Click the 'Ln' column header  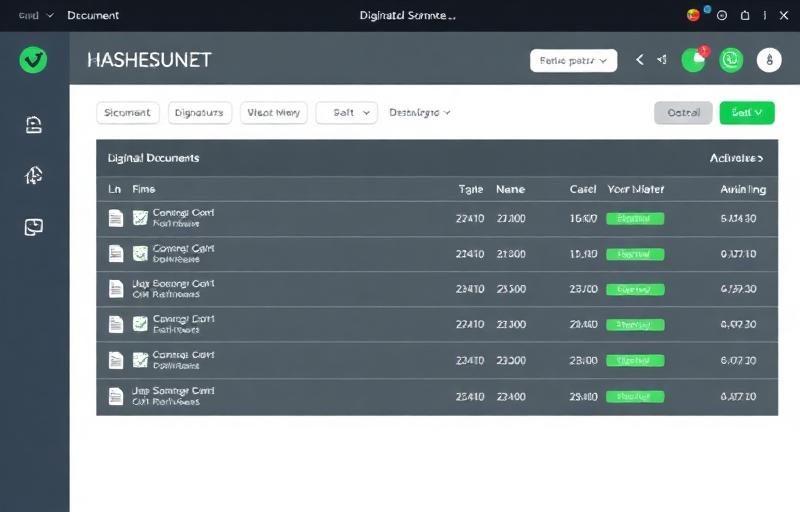(x=114, y=189)
